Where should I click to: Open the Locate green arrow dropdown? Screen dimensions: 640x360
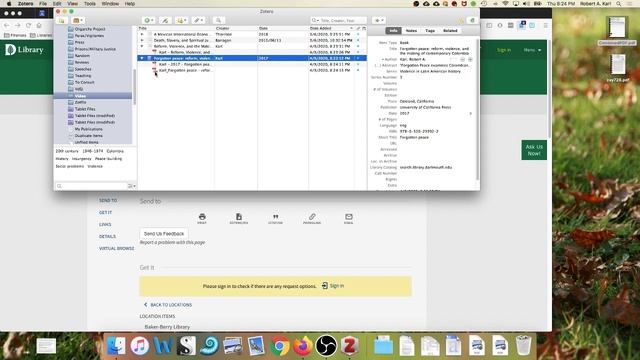pos(379,20)
